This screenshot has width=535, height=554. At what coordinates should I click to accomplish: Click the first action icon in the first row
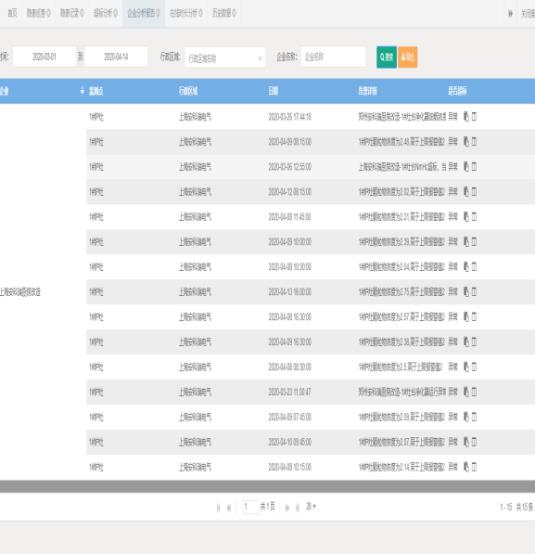(x=466, y=116)
